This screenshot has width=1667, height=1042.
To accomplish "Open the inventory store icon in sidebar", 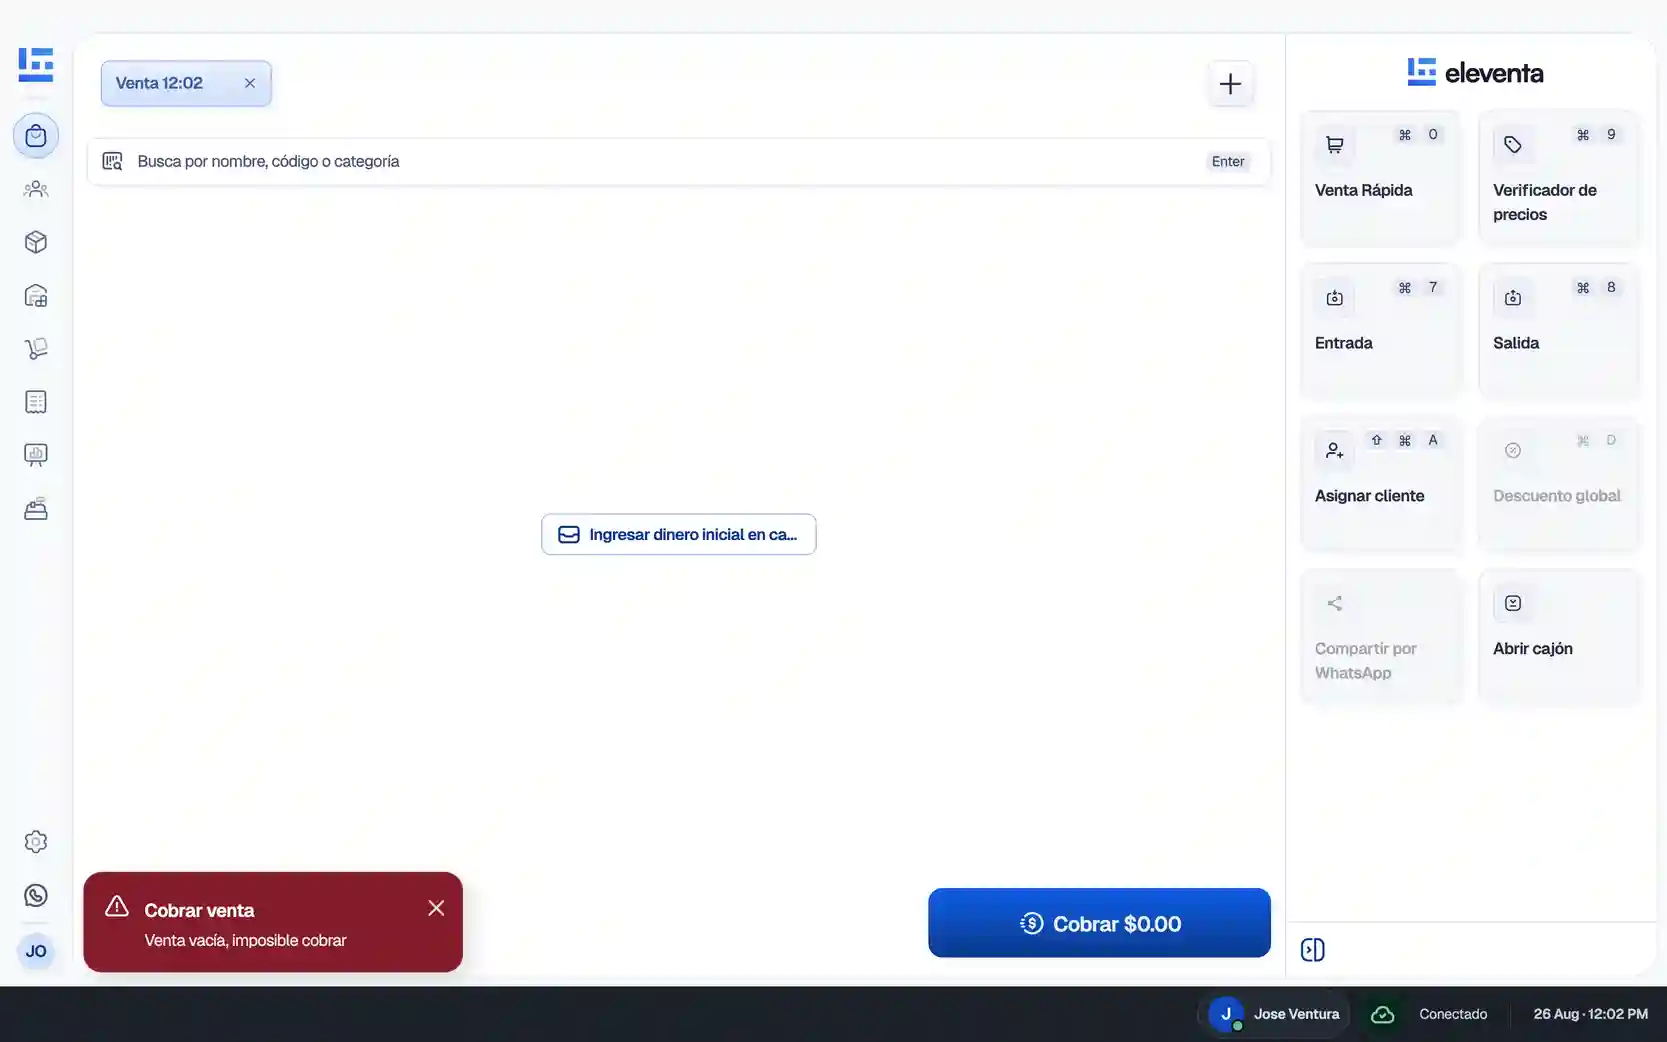I will pos(36,295).
